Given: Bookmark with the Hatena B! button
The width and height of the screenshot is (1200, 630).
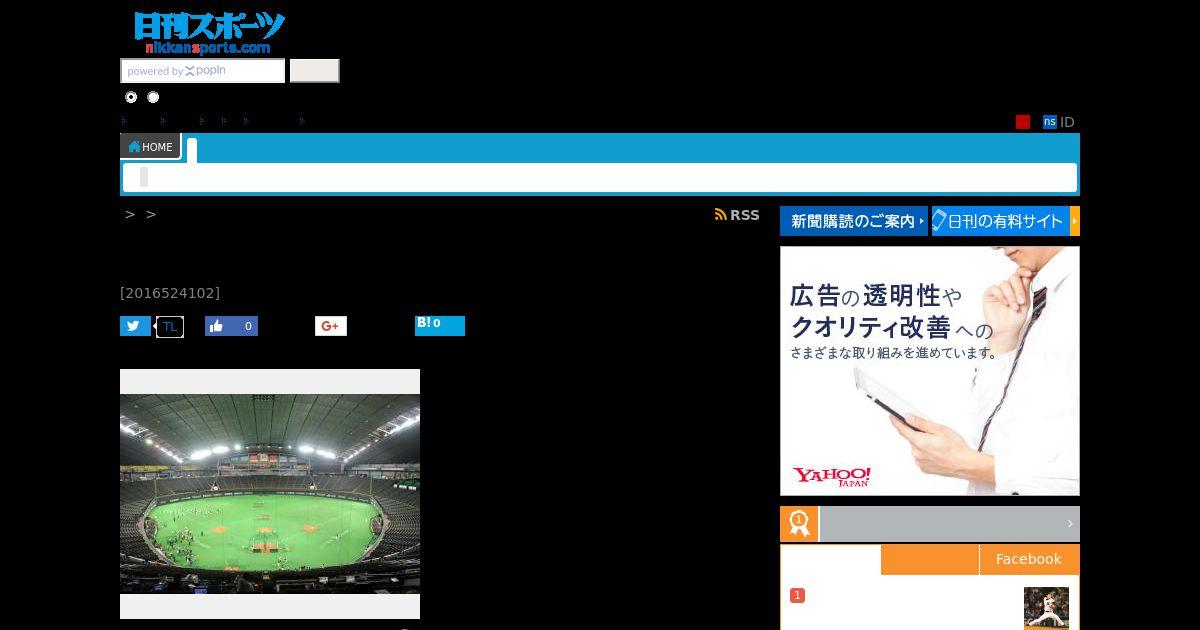Looking at the screenshot, I should [x=440, y=325].
